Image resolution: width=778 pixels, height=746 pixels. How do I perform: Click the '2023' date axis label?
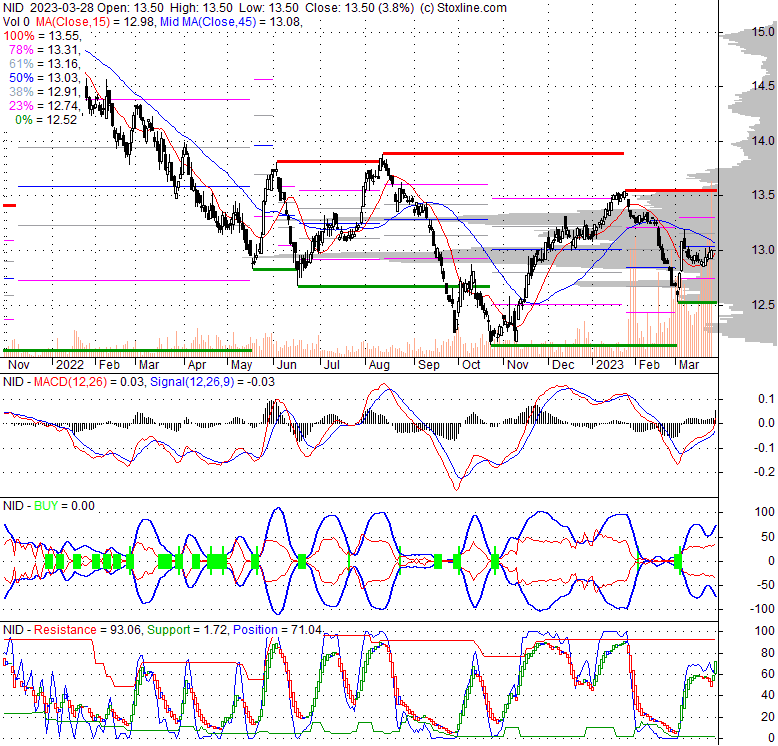tap(610, 365)
